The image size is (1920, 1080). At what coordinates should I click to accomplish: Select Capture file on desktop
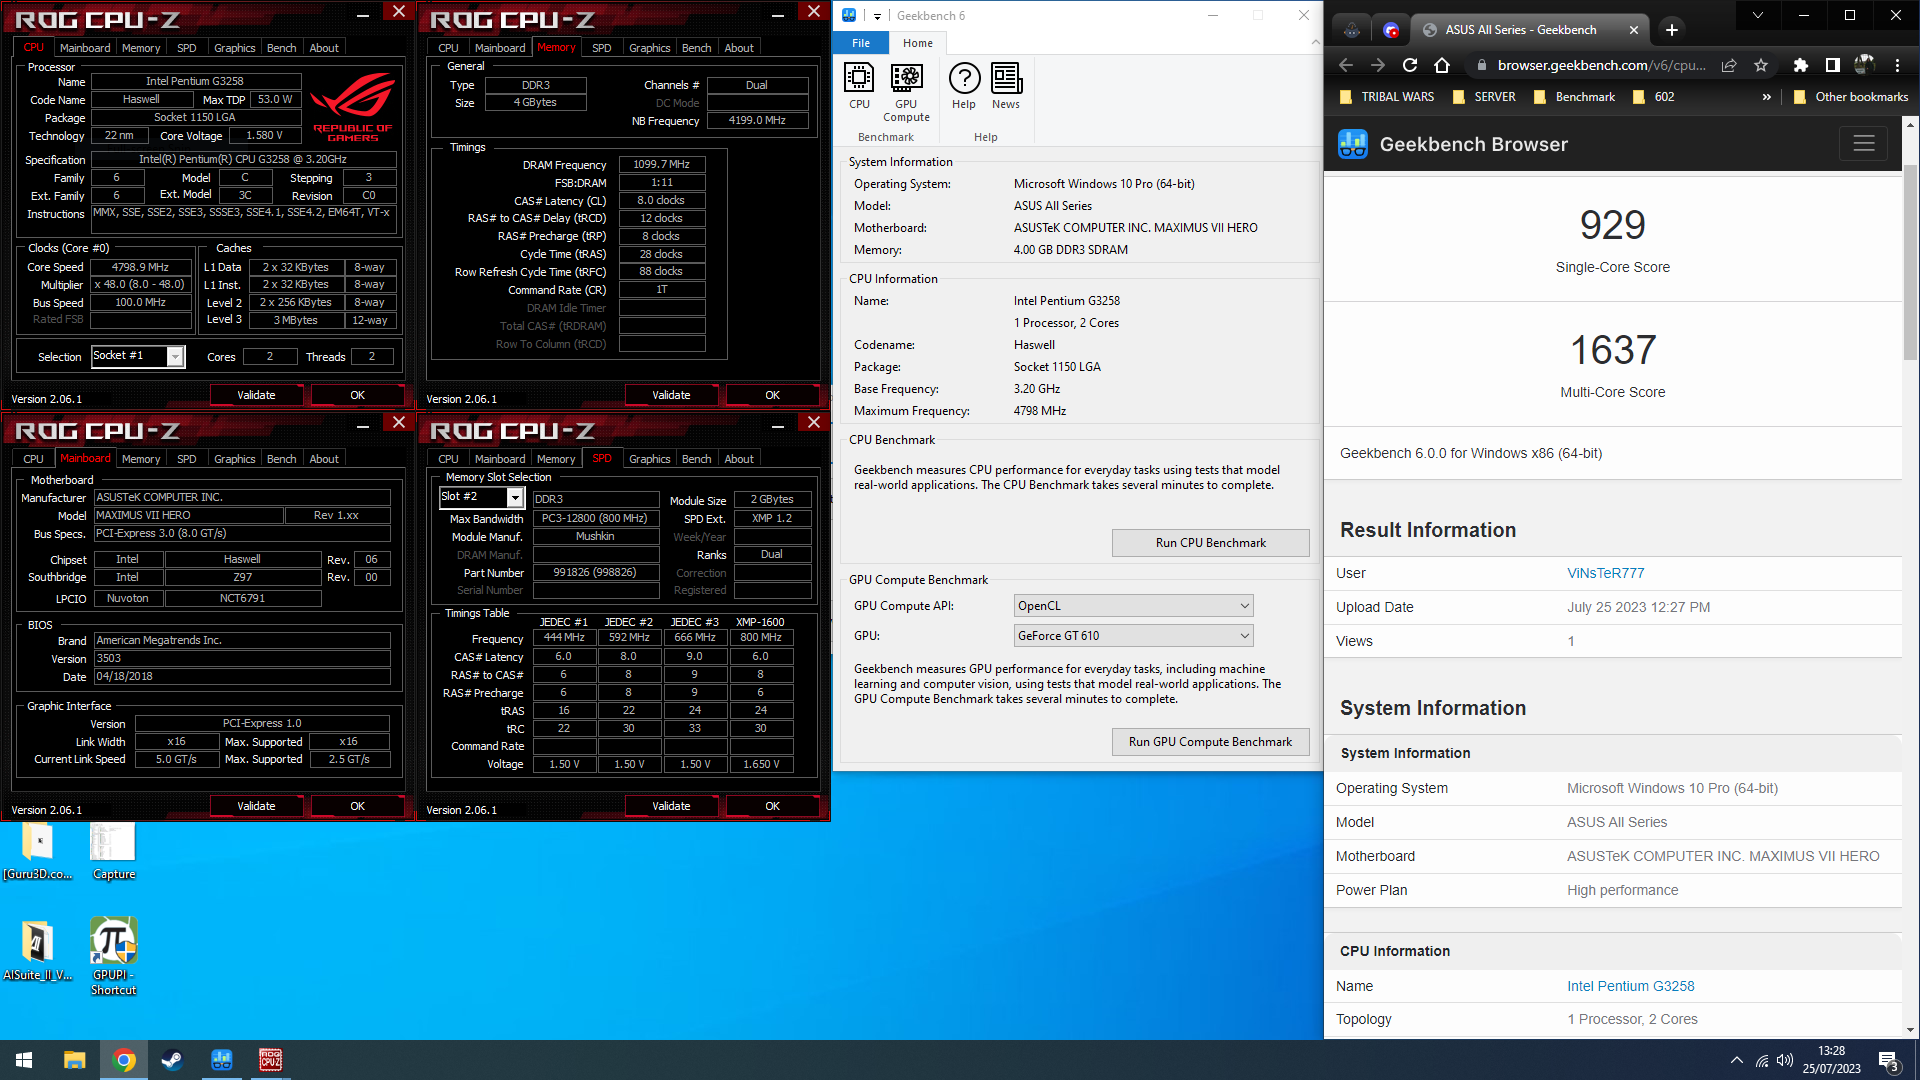113,851
